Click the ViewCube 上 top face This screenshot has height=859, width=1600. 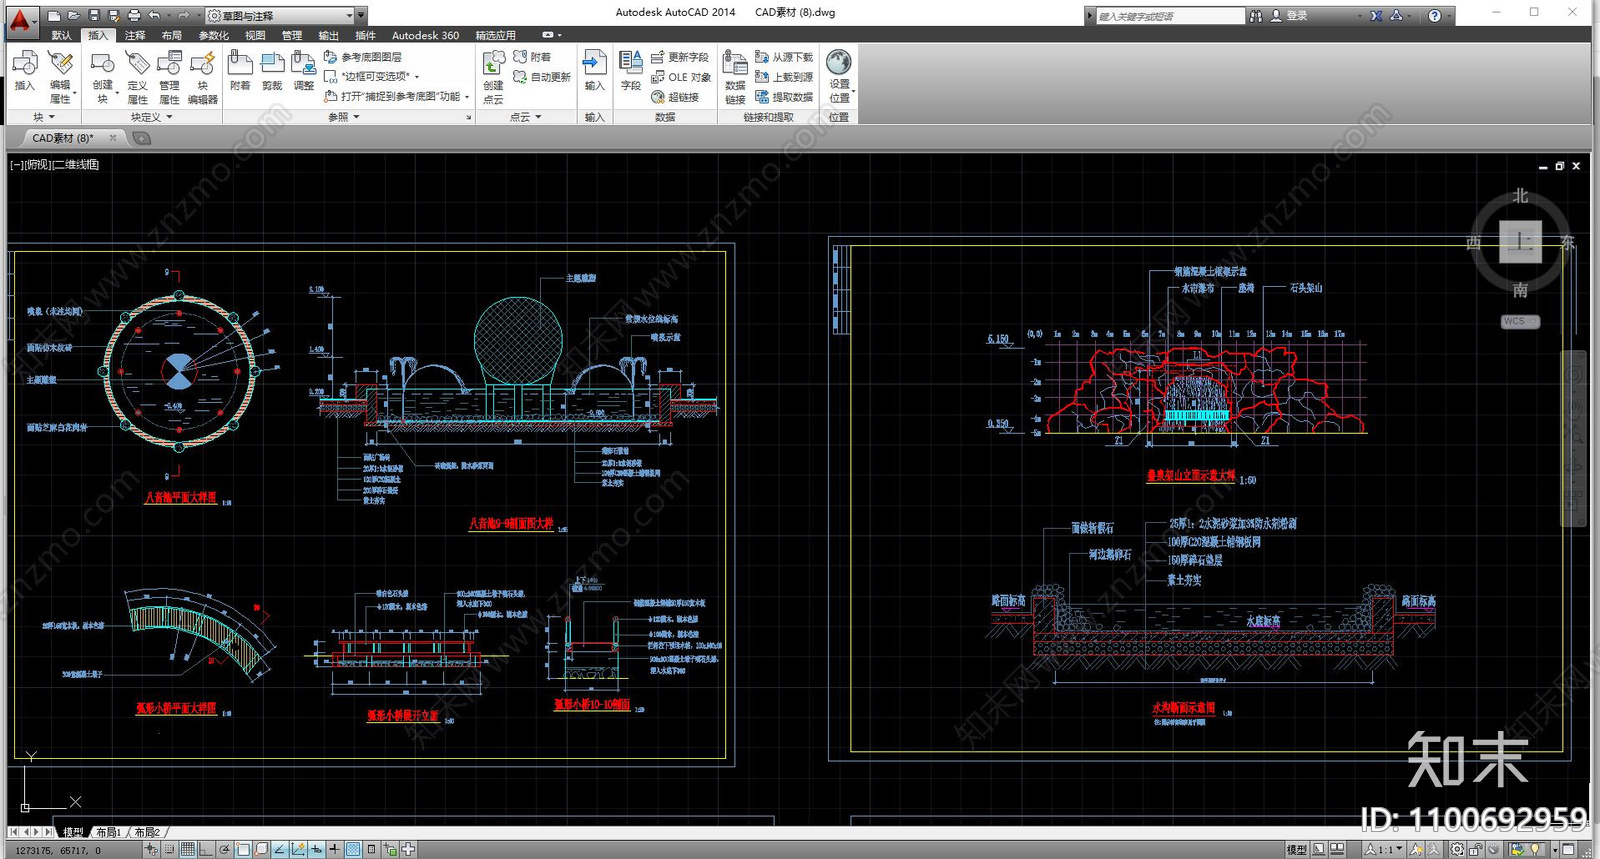coord(1520,241)
